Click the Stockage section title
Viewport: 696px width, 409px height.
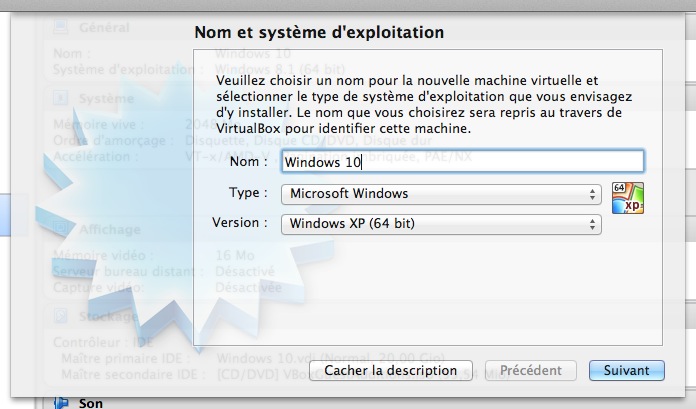pos(108,317)
